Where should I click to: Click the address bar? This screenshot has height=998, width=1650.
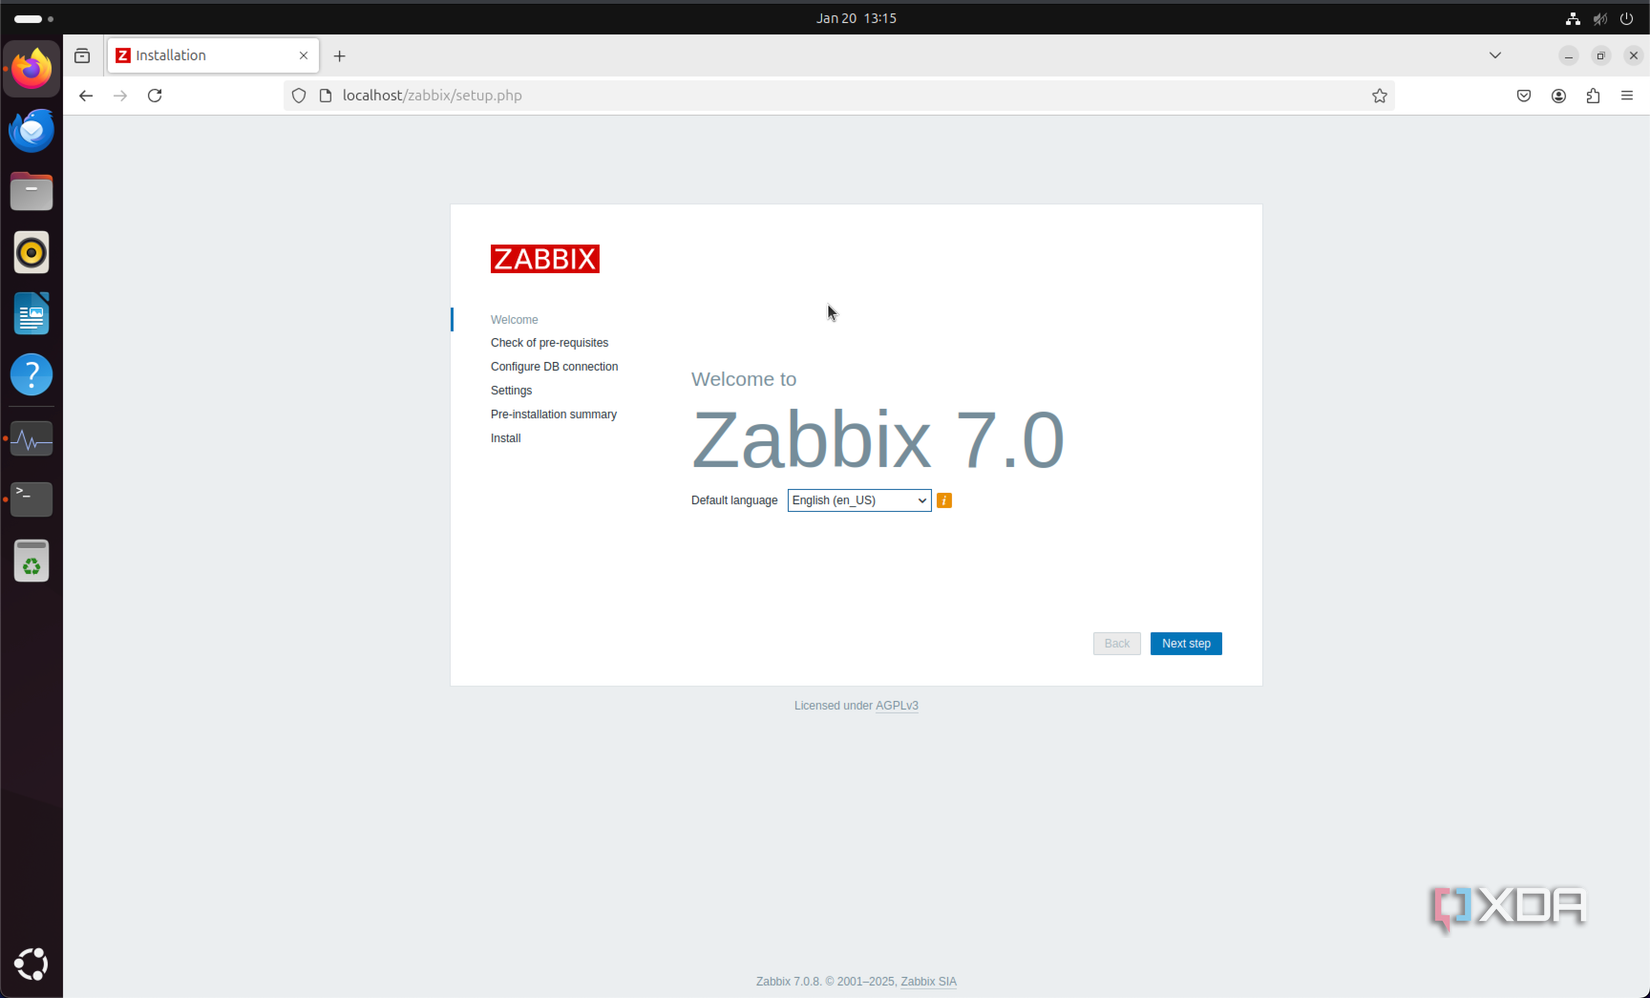(x=700, y=95)
